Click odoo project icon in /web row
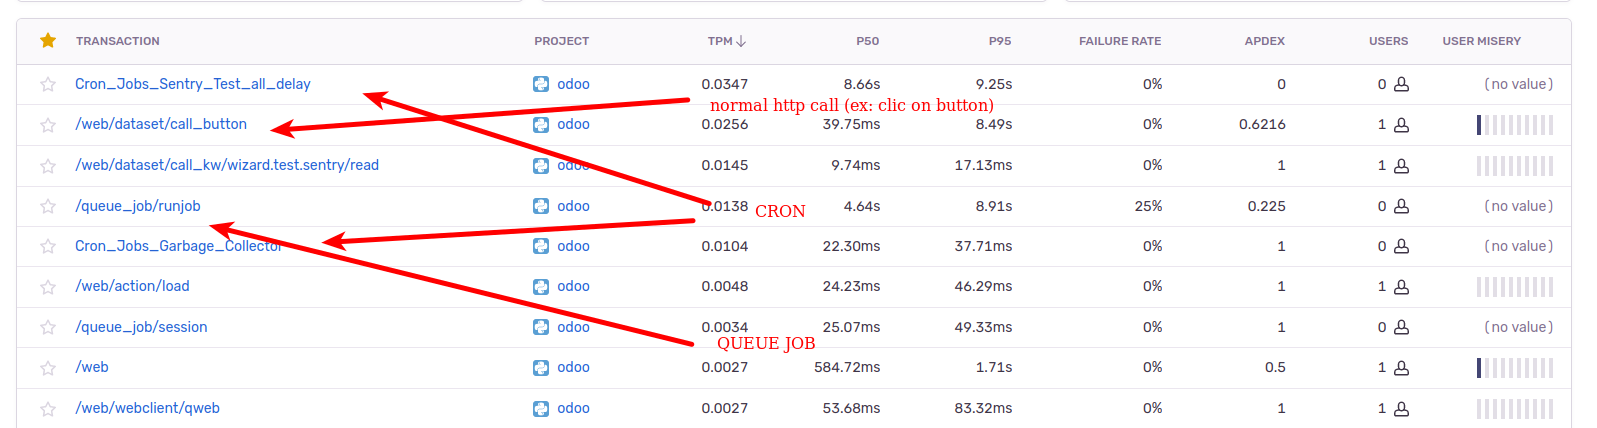The image size is (1597, 428). (541, 368)
